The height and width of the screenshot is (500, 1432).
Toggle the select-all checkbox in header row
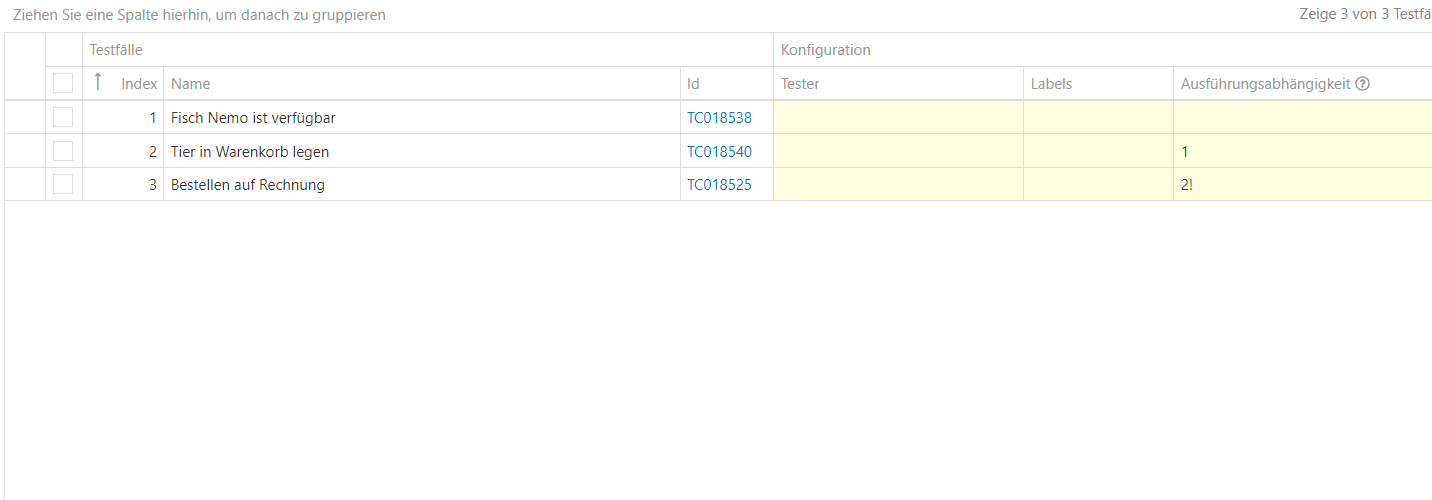tap(63, 84)
